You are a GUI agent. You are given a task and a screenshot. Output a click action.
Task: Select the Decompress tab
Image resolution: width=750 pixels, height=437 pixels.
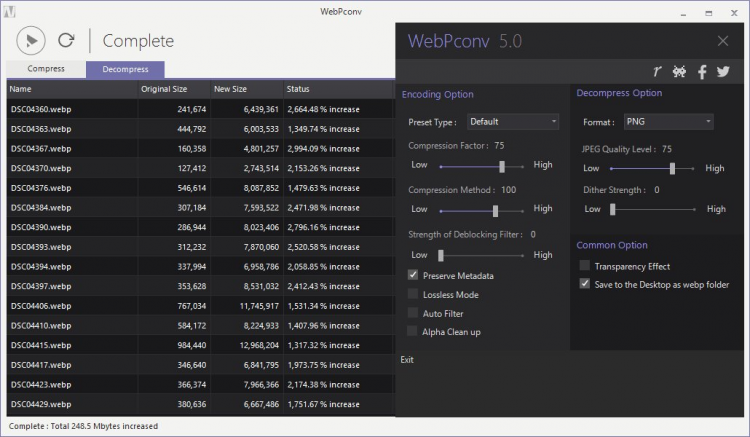tap(125, 69)
